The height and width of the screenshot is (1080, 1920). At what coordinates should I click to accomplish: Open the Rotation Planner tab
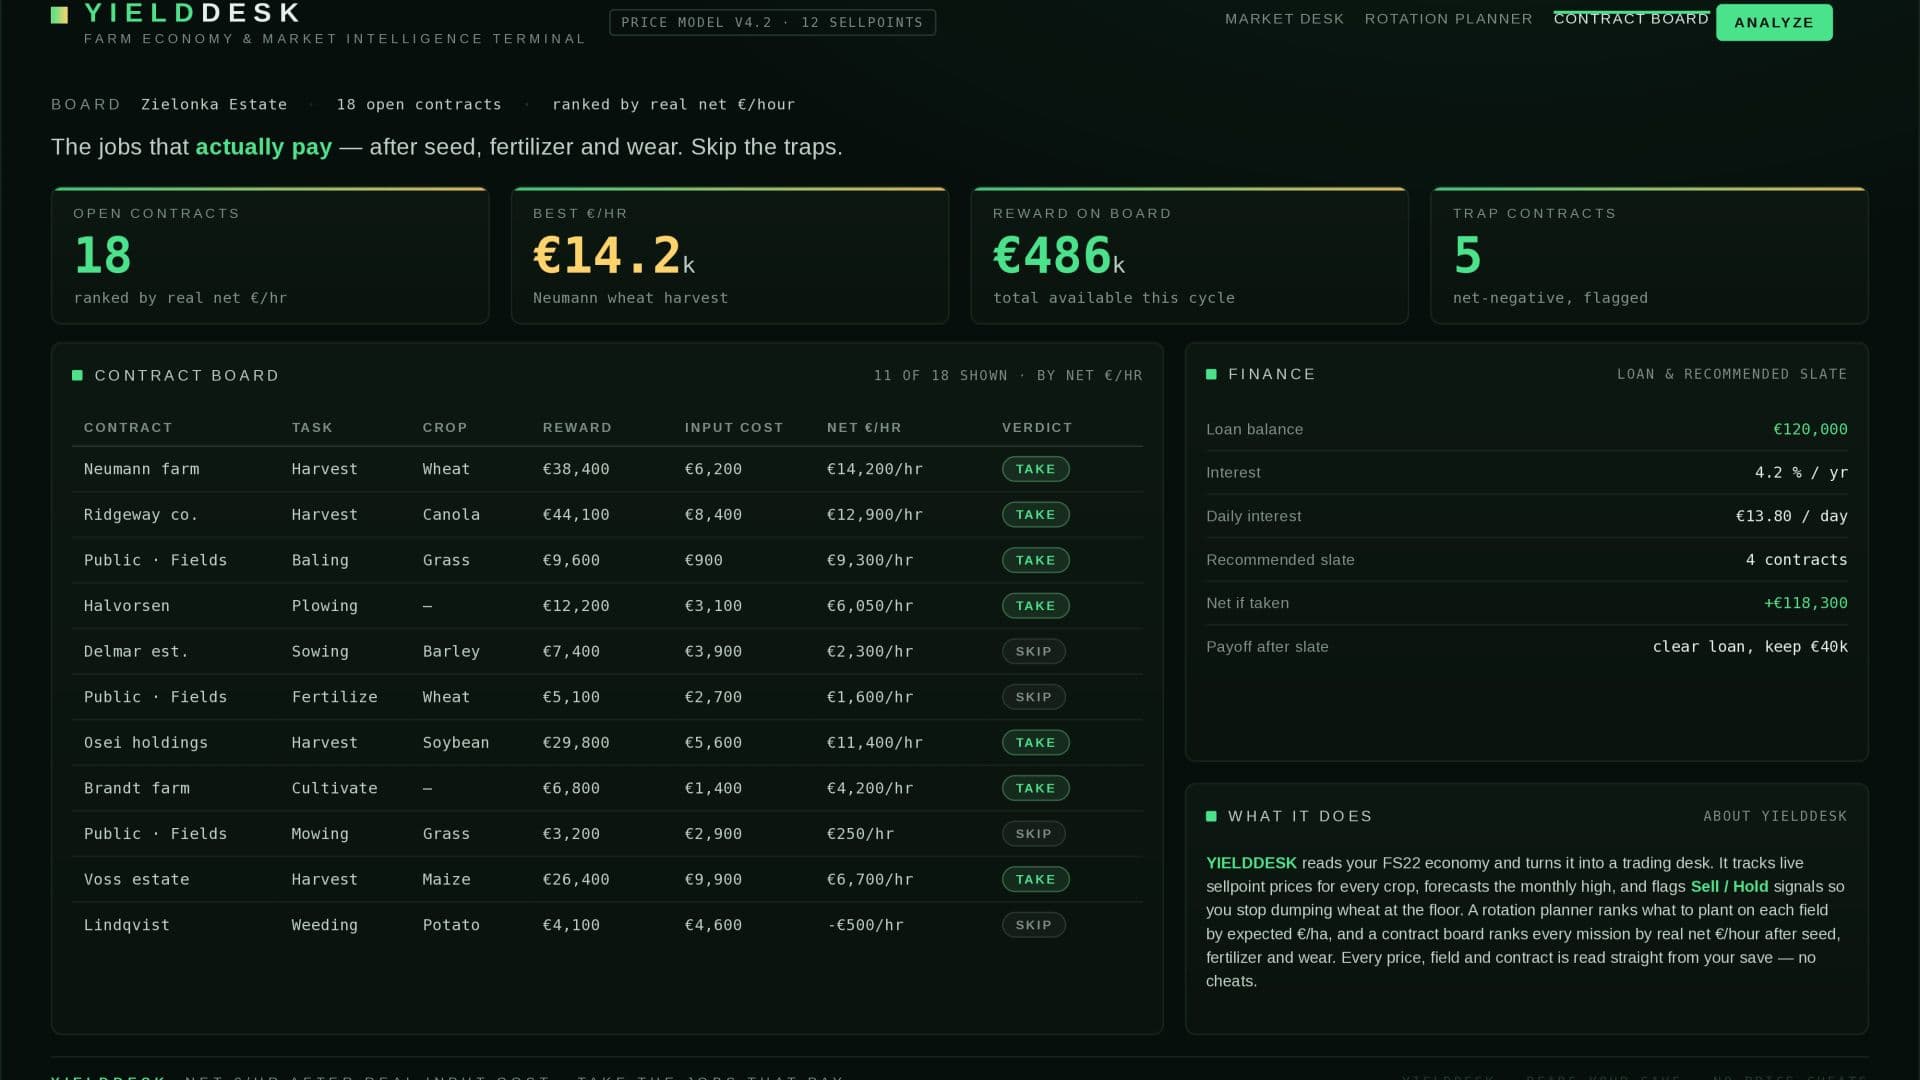pyautogui.click(x=1448, y=19)
